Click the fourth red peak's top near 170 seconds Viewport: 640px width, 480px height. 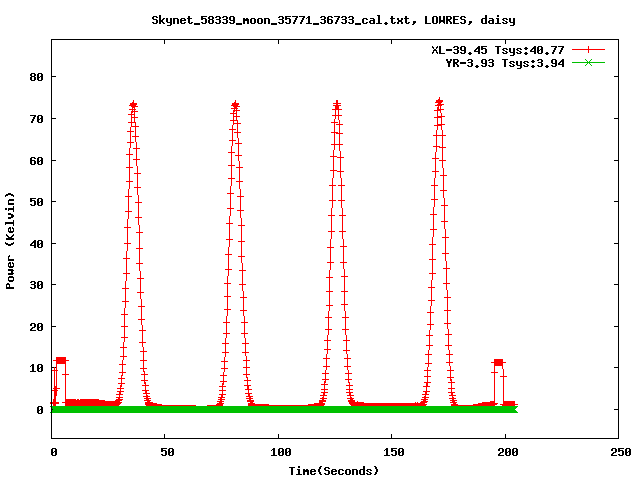[439, 101]
